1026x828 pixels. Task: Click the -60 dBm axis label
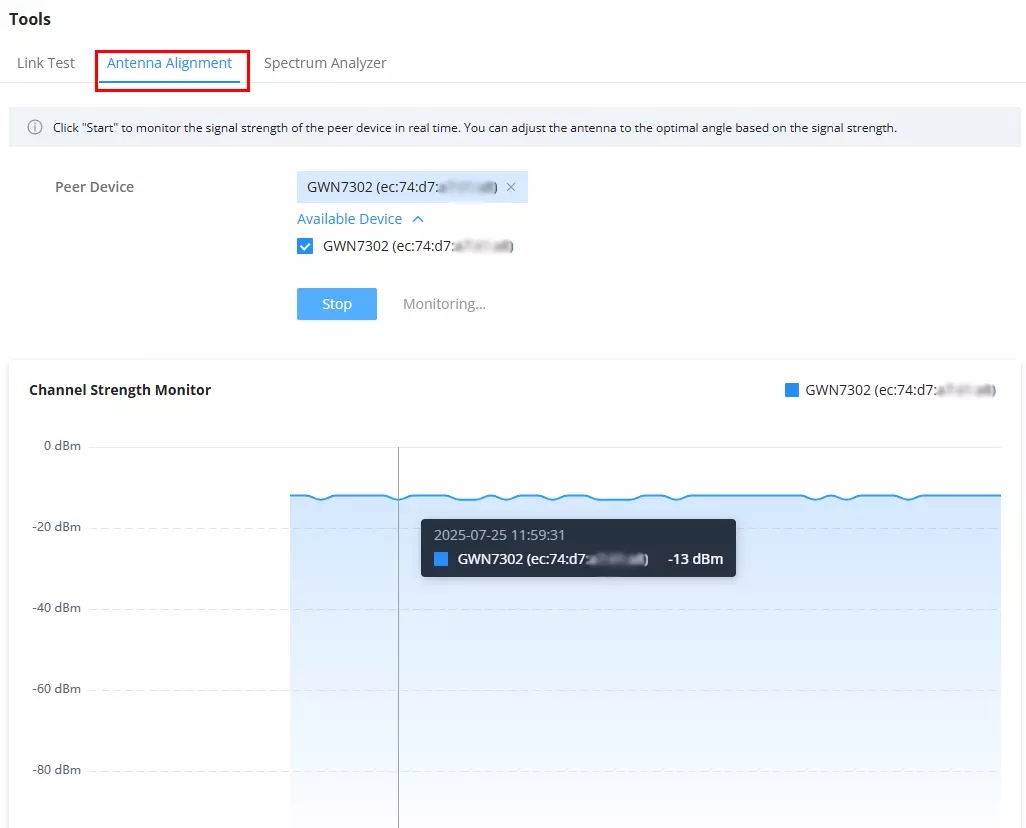pyautogui.click(x=57, y=689)
